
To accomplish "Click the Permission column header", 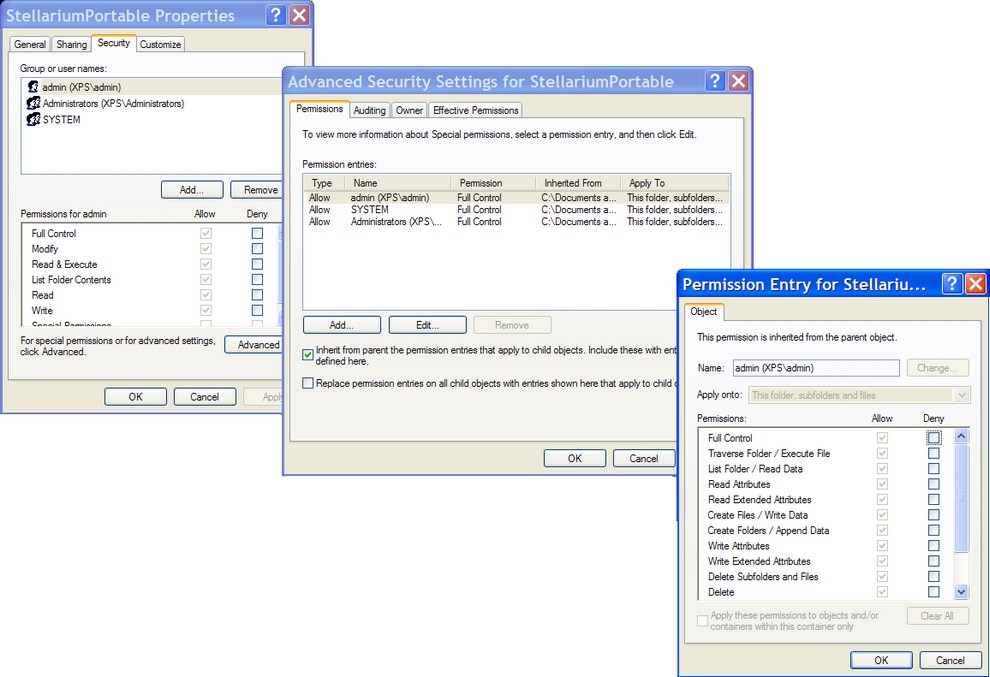I will pos(493,183).
